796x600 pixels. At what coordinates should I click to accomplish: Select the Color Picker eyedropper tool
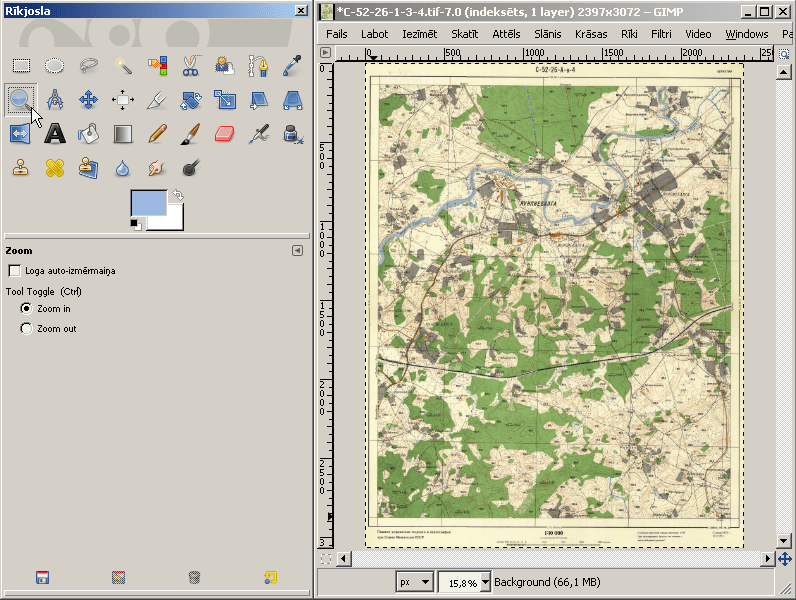pyautogui.click(x=292, y=65)
